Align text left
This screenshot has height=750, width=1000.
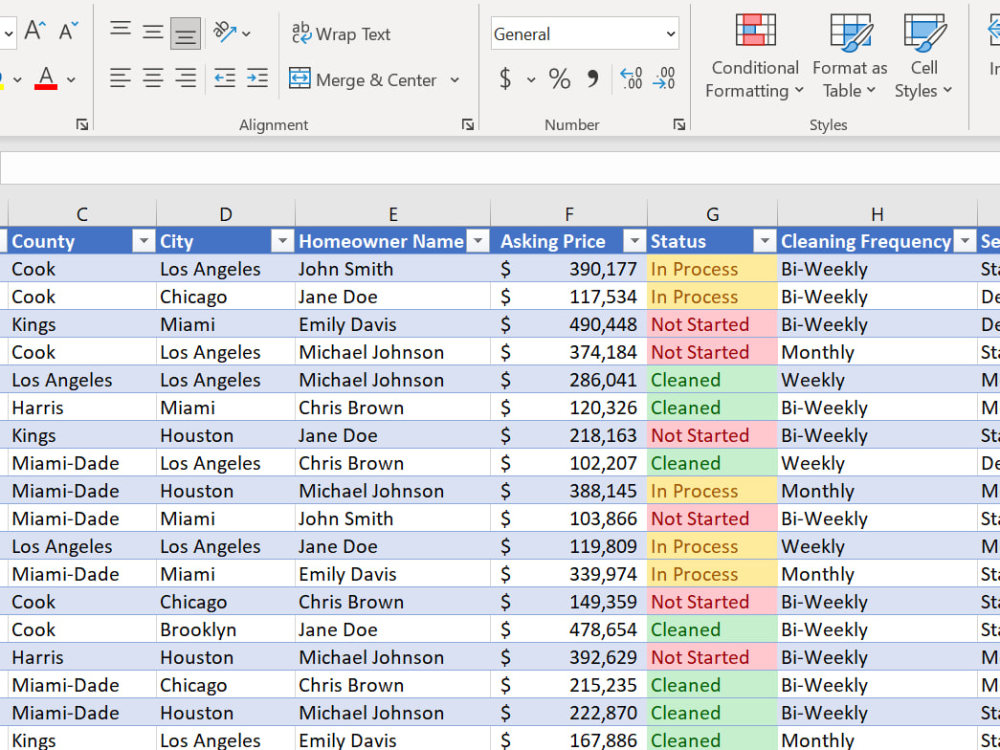pyautogui.click(x=120, y=78)
